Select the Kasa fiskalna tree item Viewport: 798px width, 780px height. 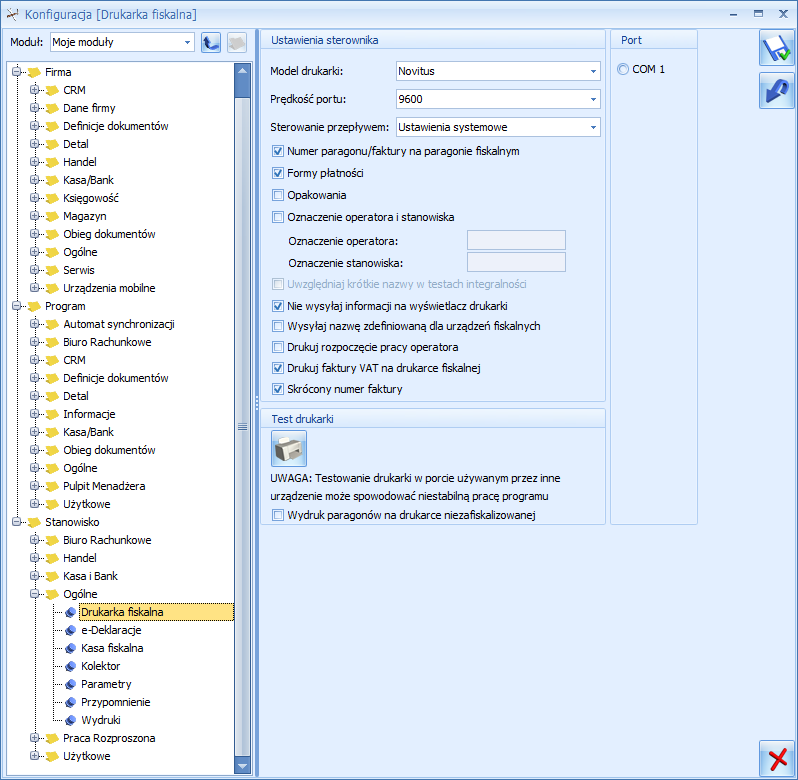click(x=112, y=648)
